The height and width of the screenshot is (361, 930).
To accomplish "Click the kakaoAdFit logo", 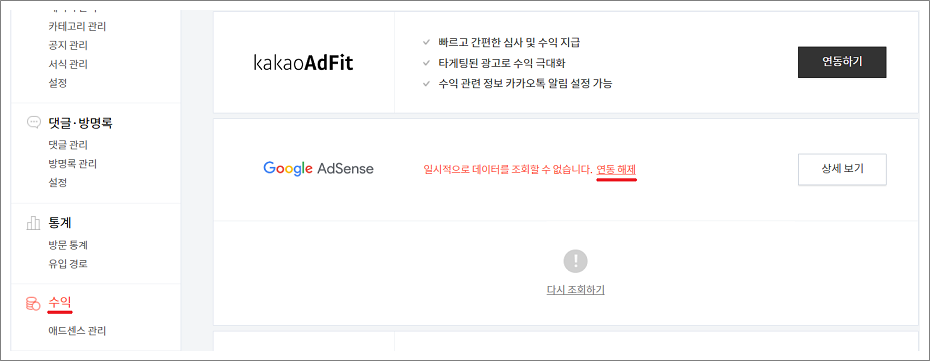I will tap(303, 62).
